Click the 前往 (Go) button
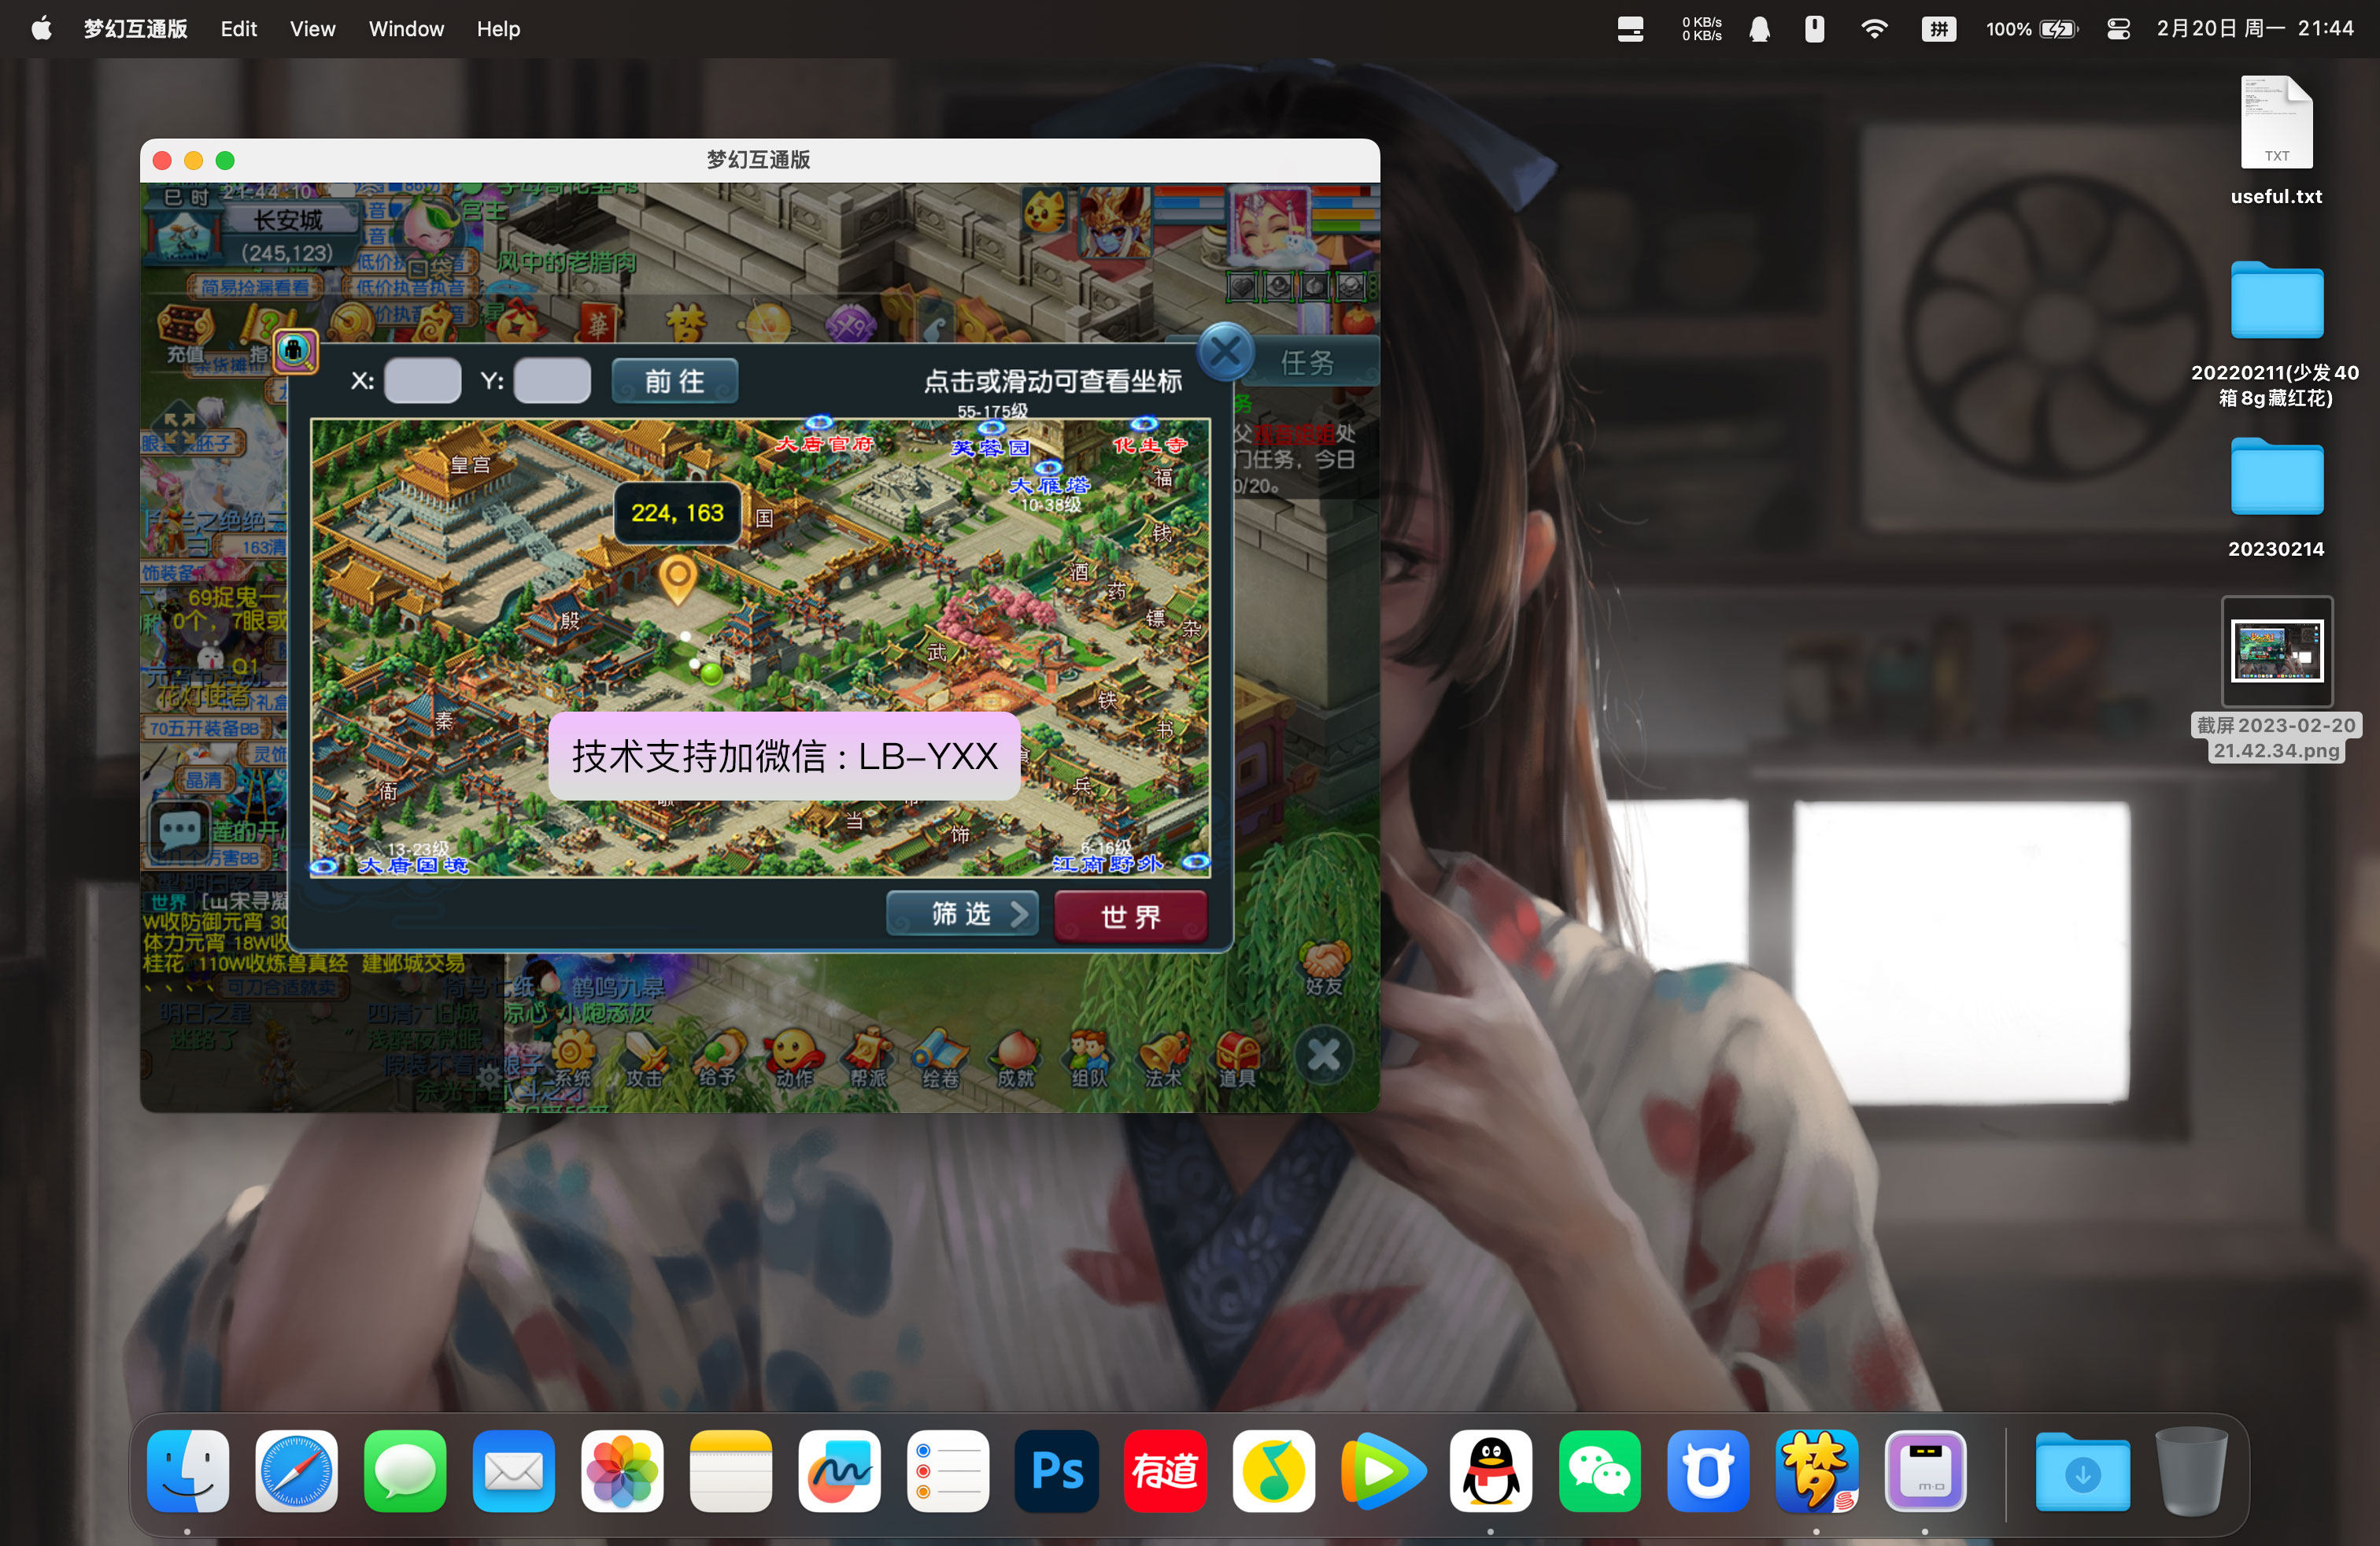The width and height of the screenshot is (2380, 1546). tap(675, 380)
